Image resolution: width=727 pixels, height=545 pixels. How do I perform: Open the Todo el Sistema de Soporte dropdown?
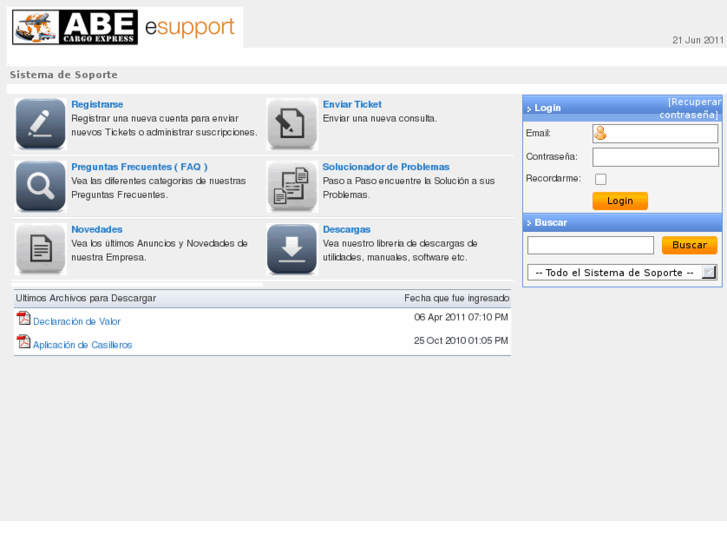click(x=622, y=273)
